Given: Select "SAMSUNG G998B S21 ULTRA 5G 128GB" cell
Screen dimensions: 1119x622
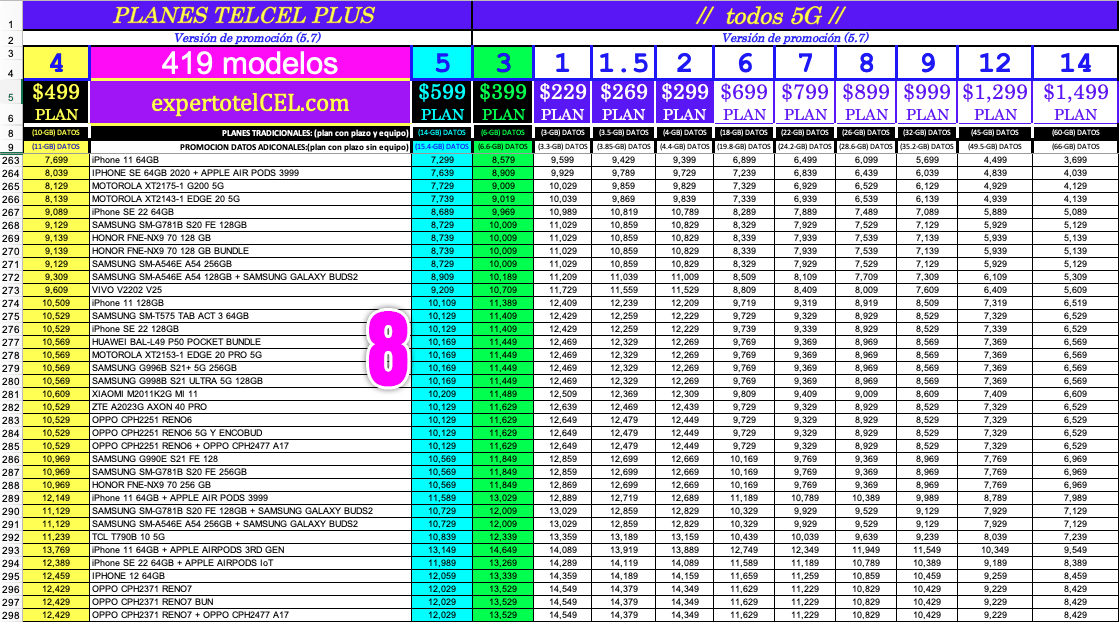Looking at the screenshot, I should click(x=250, y=381).
